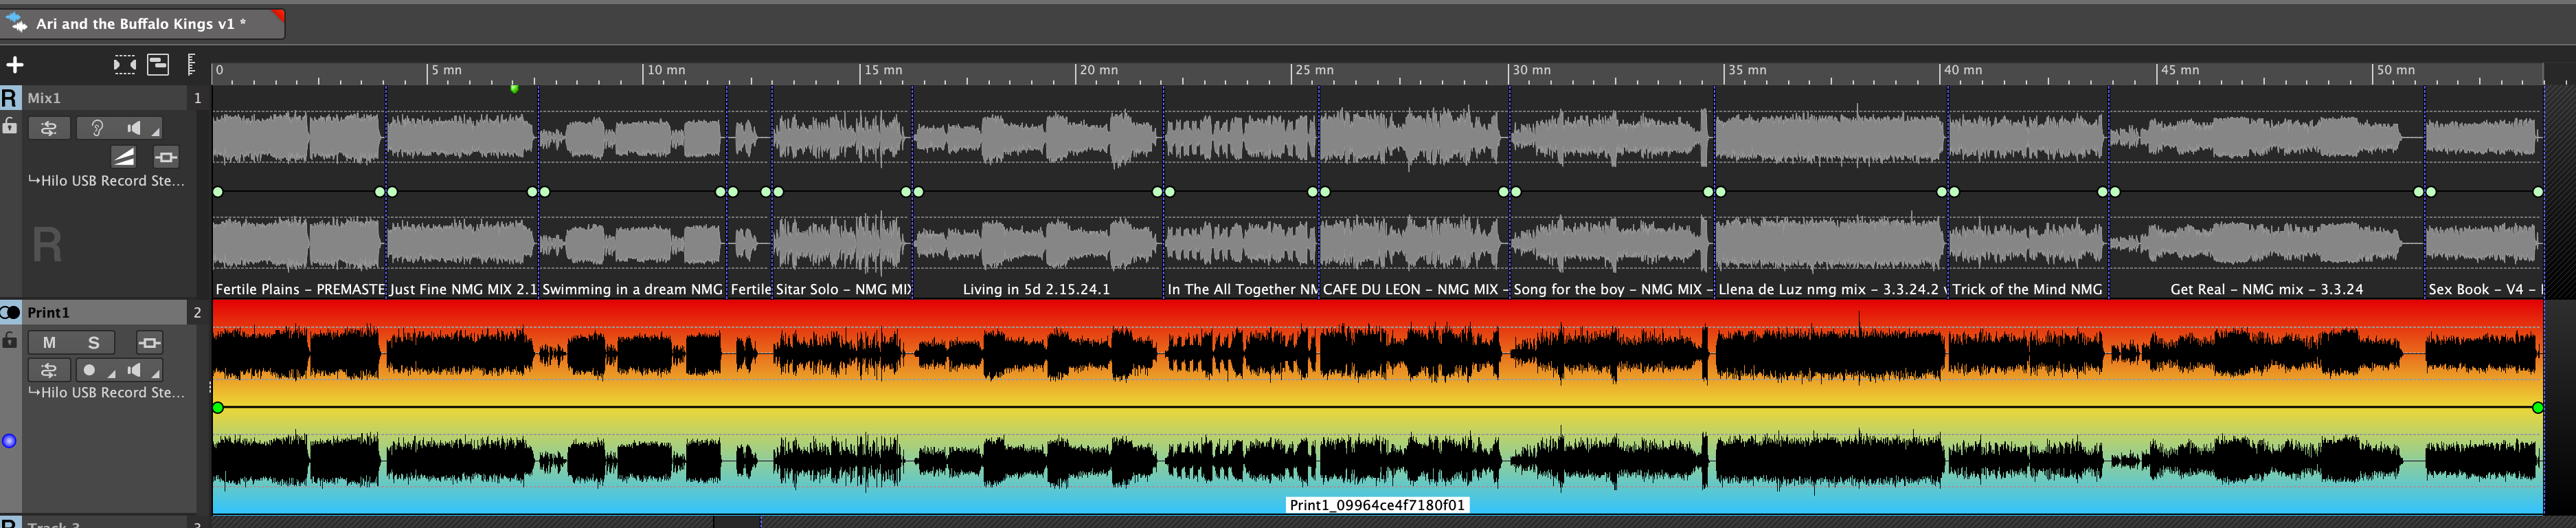Click the insert plug-in icon on Mix1
The width and height of the screenshot is (2576, 528).
166,156
